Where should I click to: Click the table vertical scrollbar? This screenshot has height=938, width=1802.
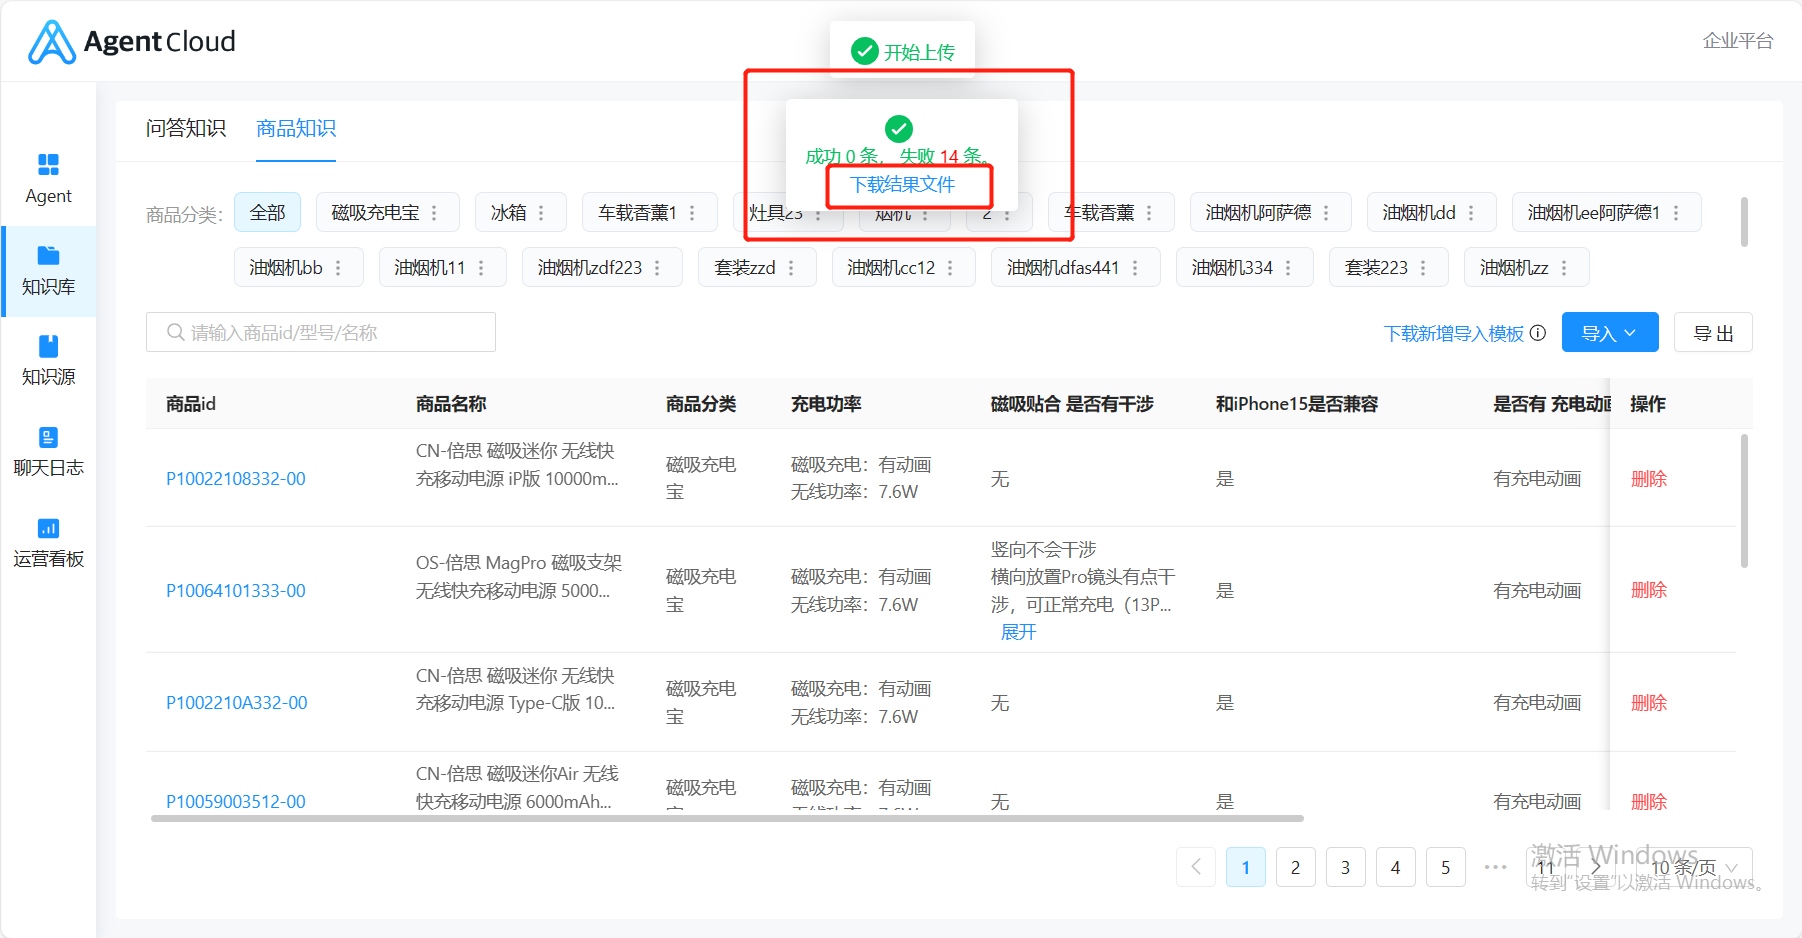(x=1744, y=500)
